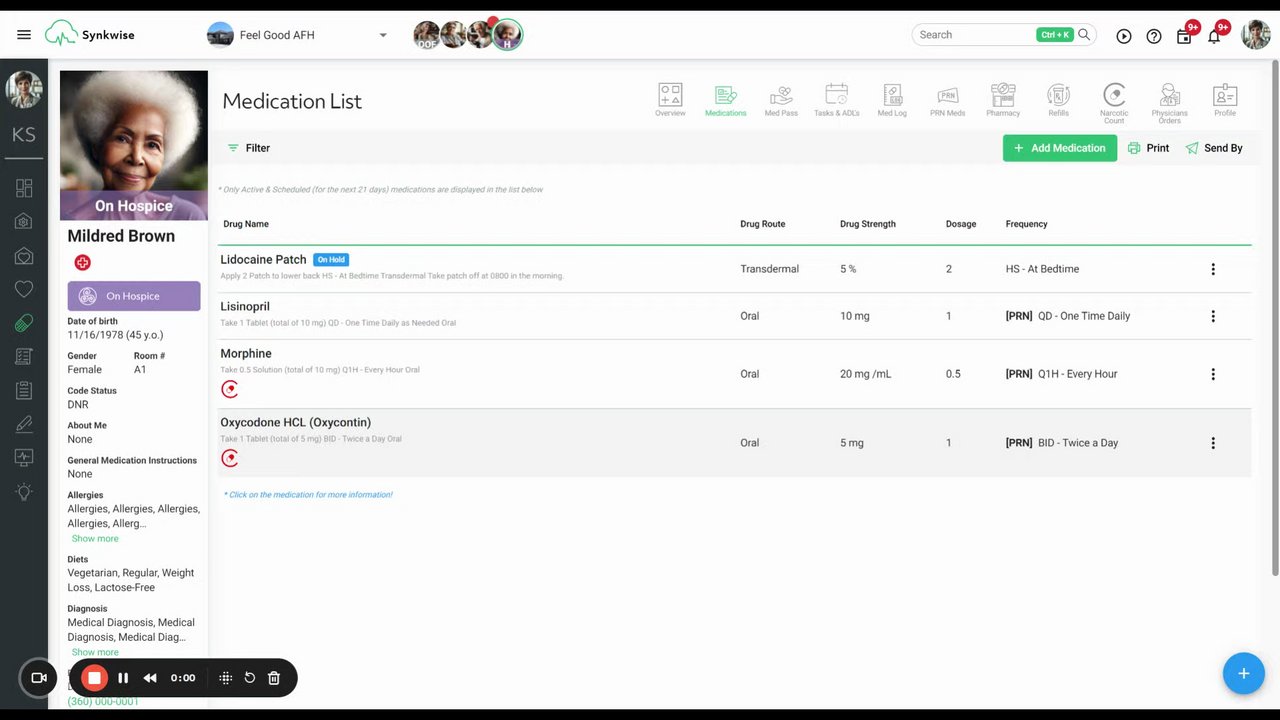Click the Print button
Image resolution: width=1280 pixels, height=720 pixels.
1148,148
